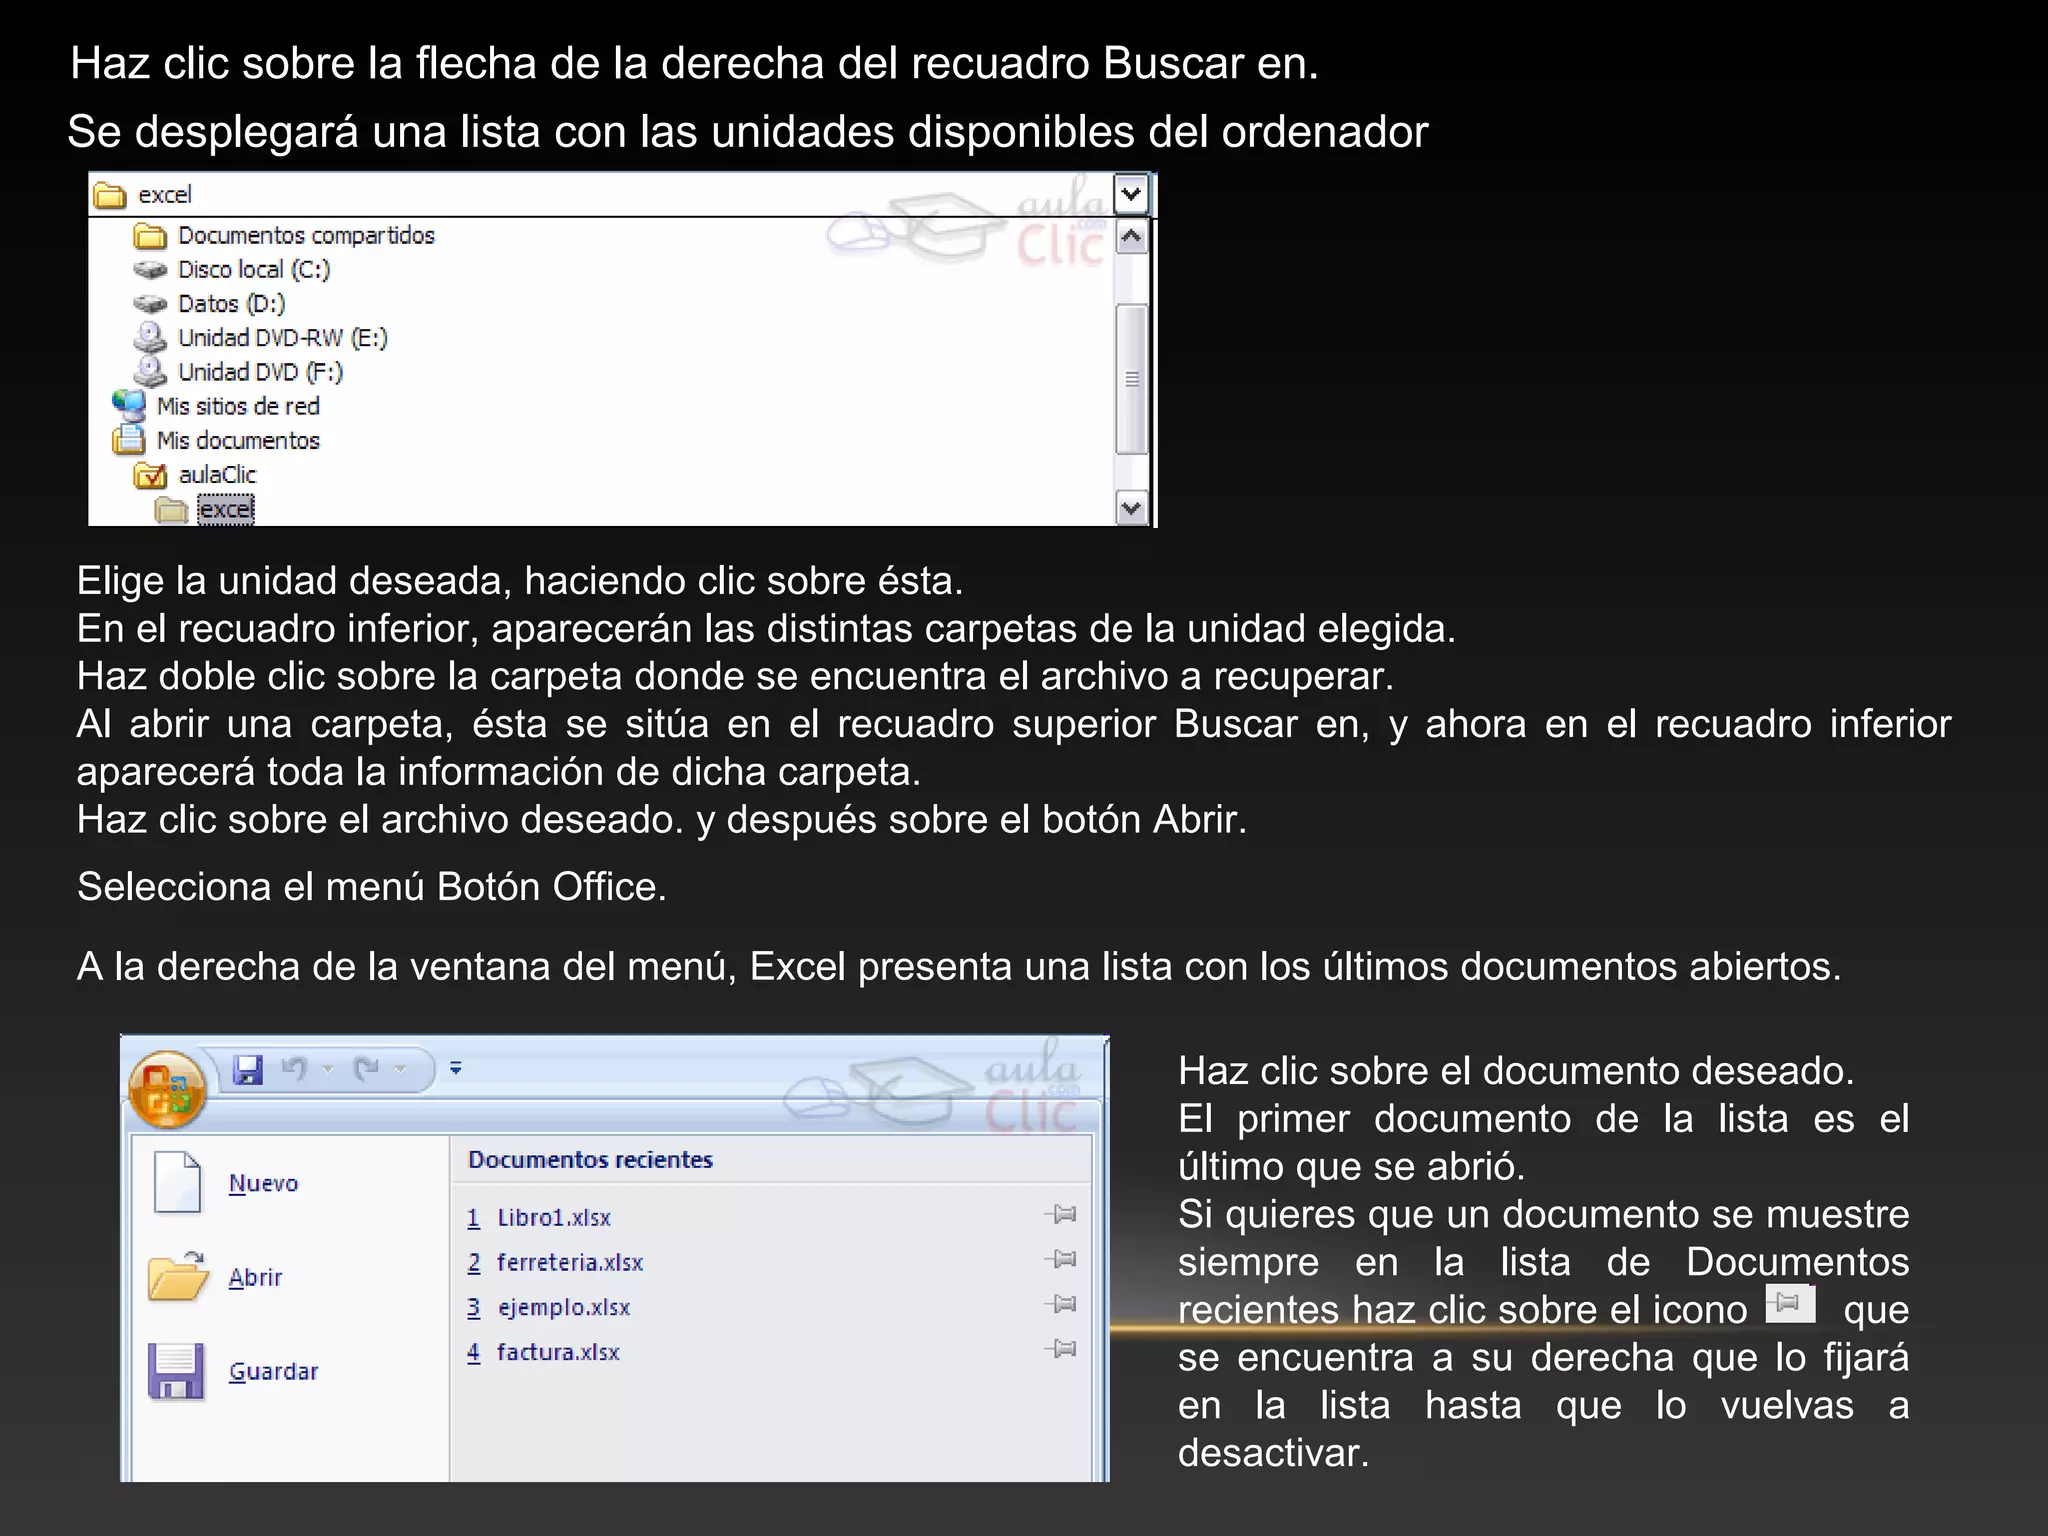This screenshot has height=1536, width=2048.
Task: Select the aulaClic folder
Action: coord(217,475)
